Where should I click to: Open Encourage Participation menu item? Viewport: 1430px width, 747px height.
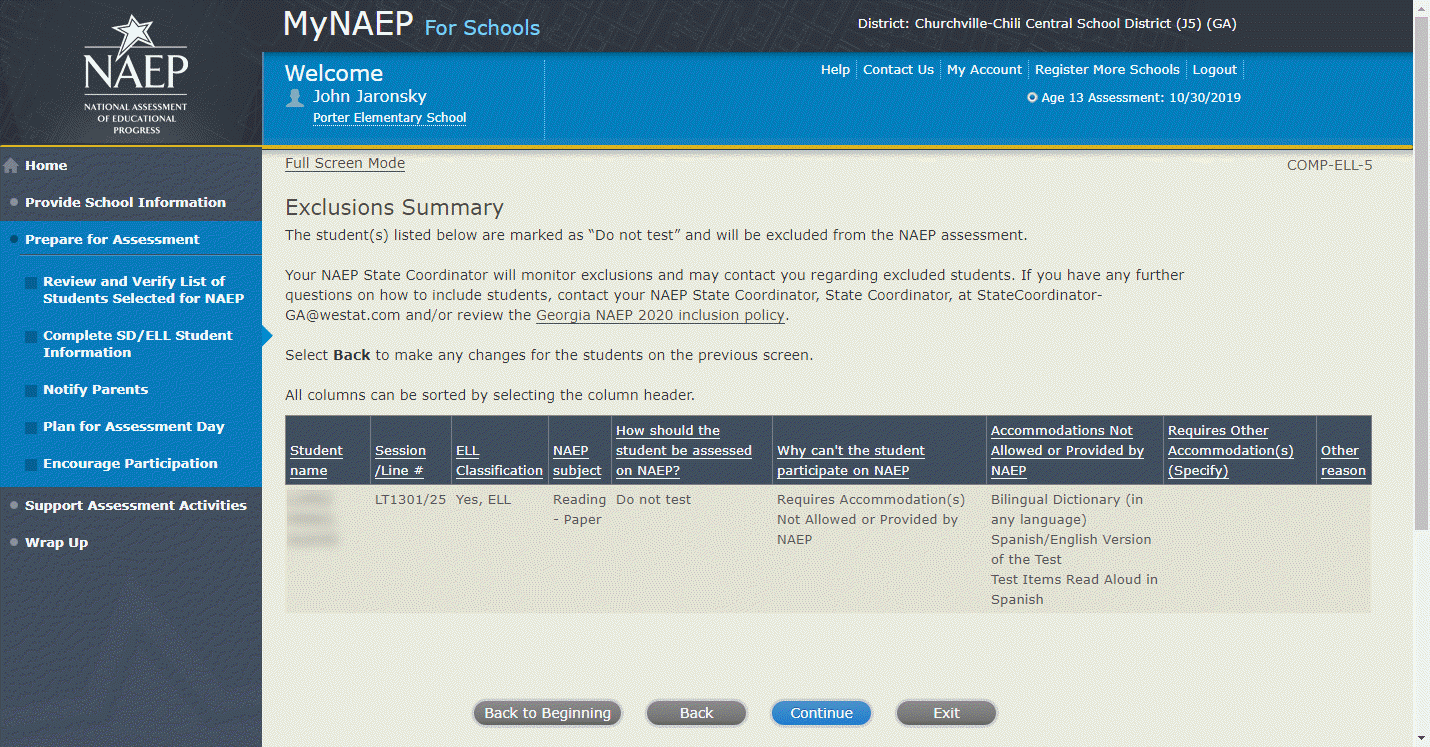[x=130, y=463]
